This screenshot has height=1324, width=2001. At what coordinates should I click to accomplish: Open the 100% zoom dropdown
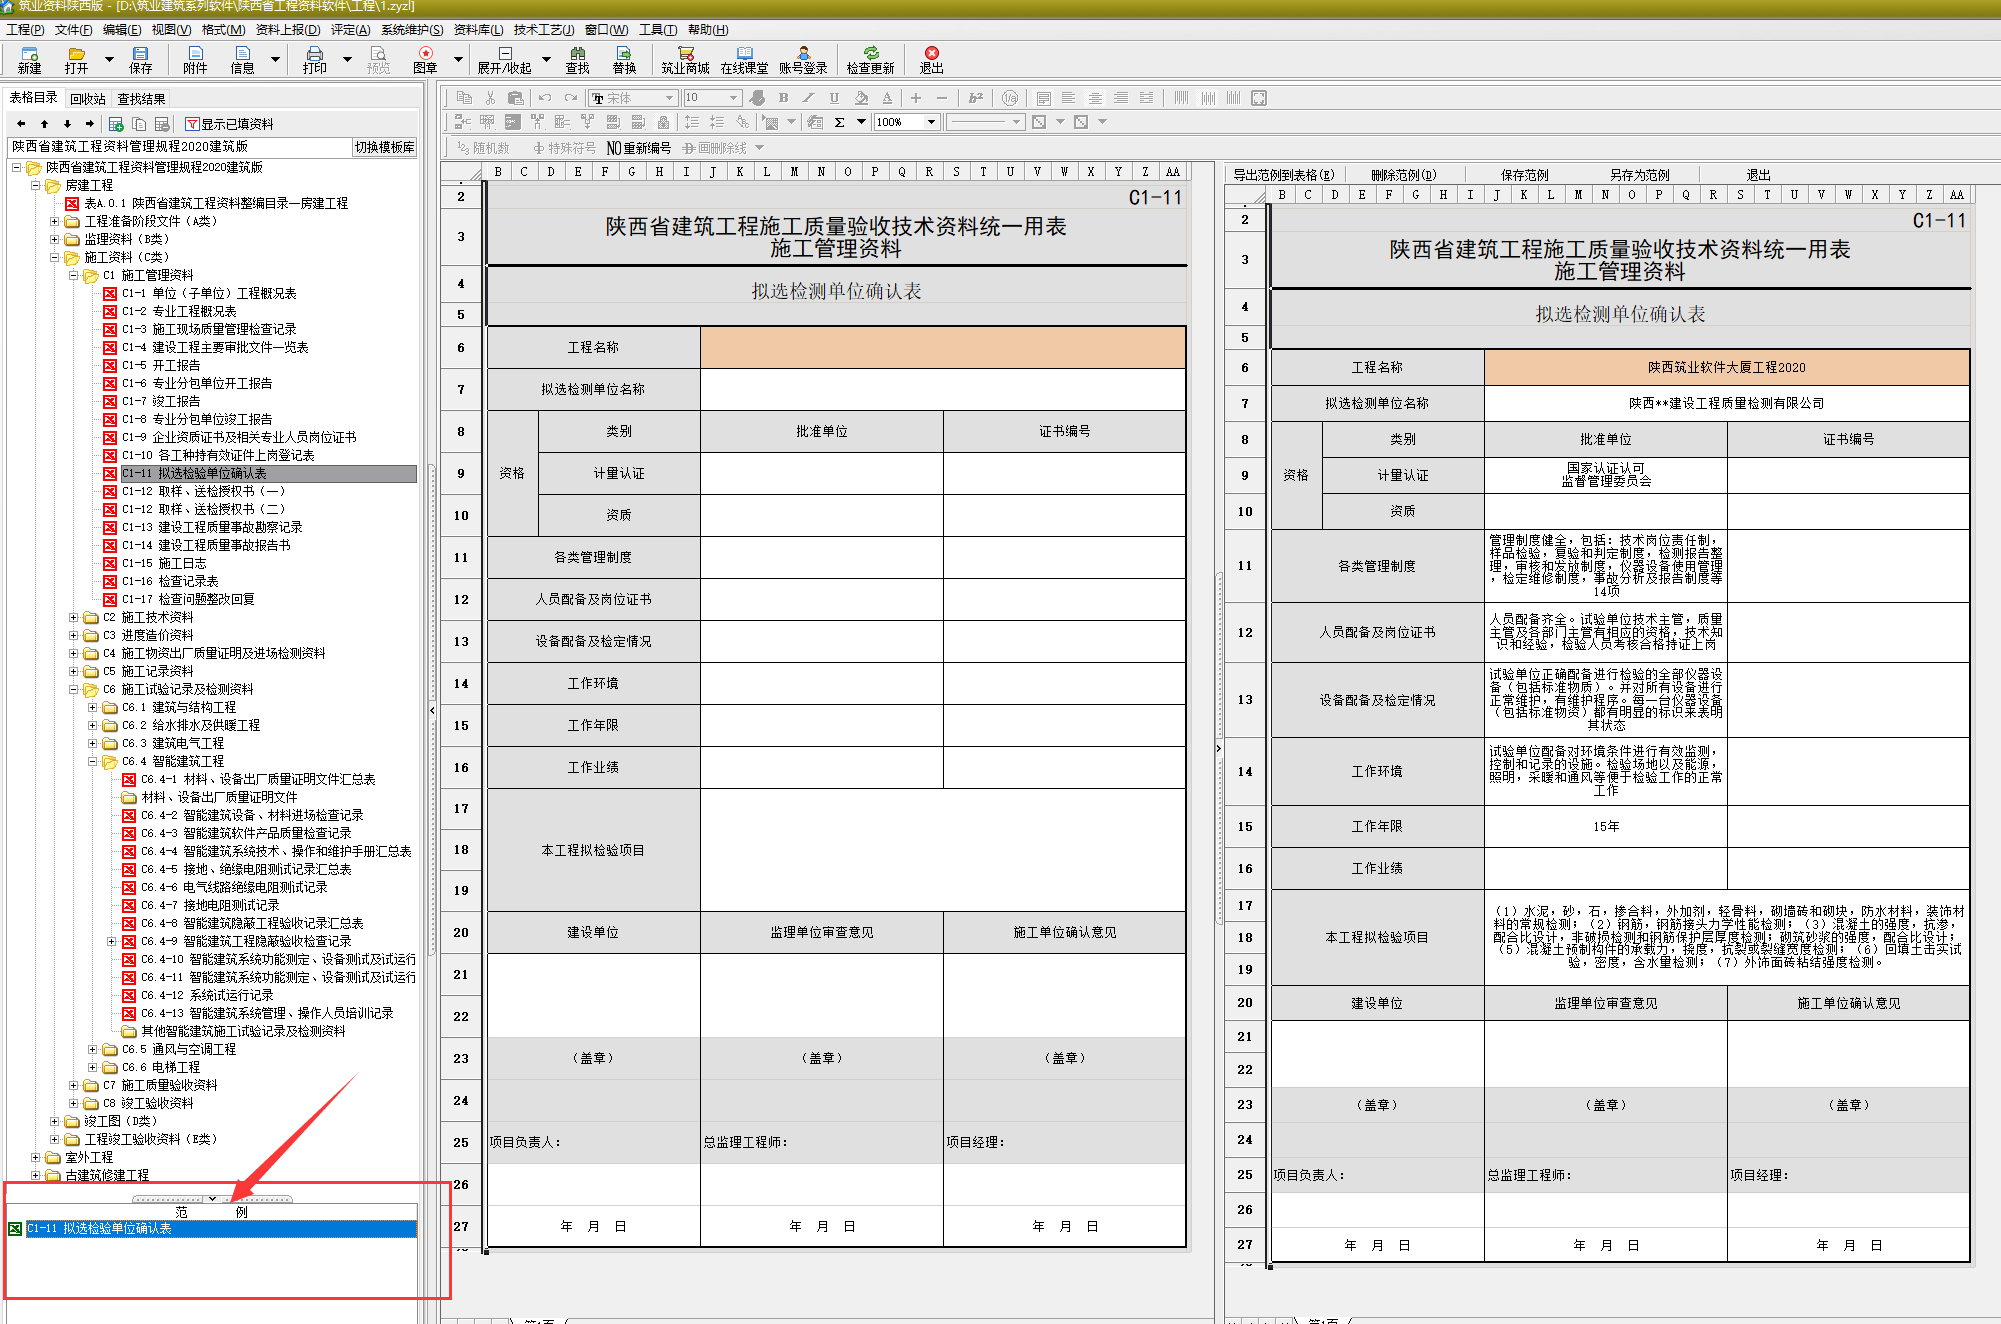click(x=931, y=122)
